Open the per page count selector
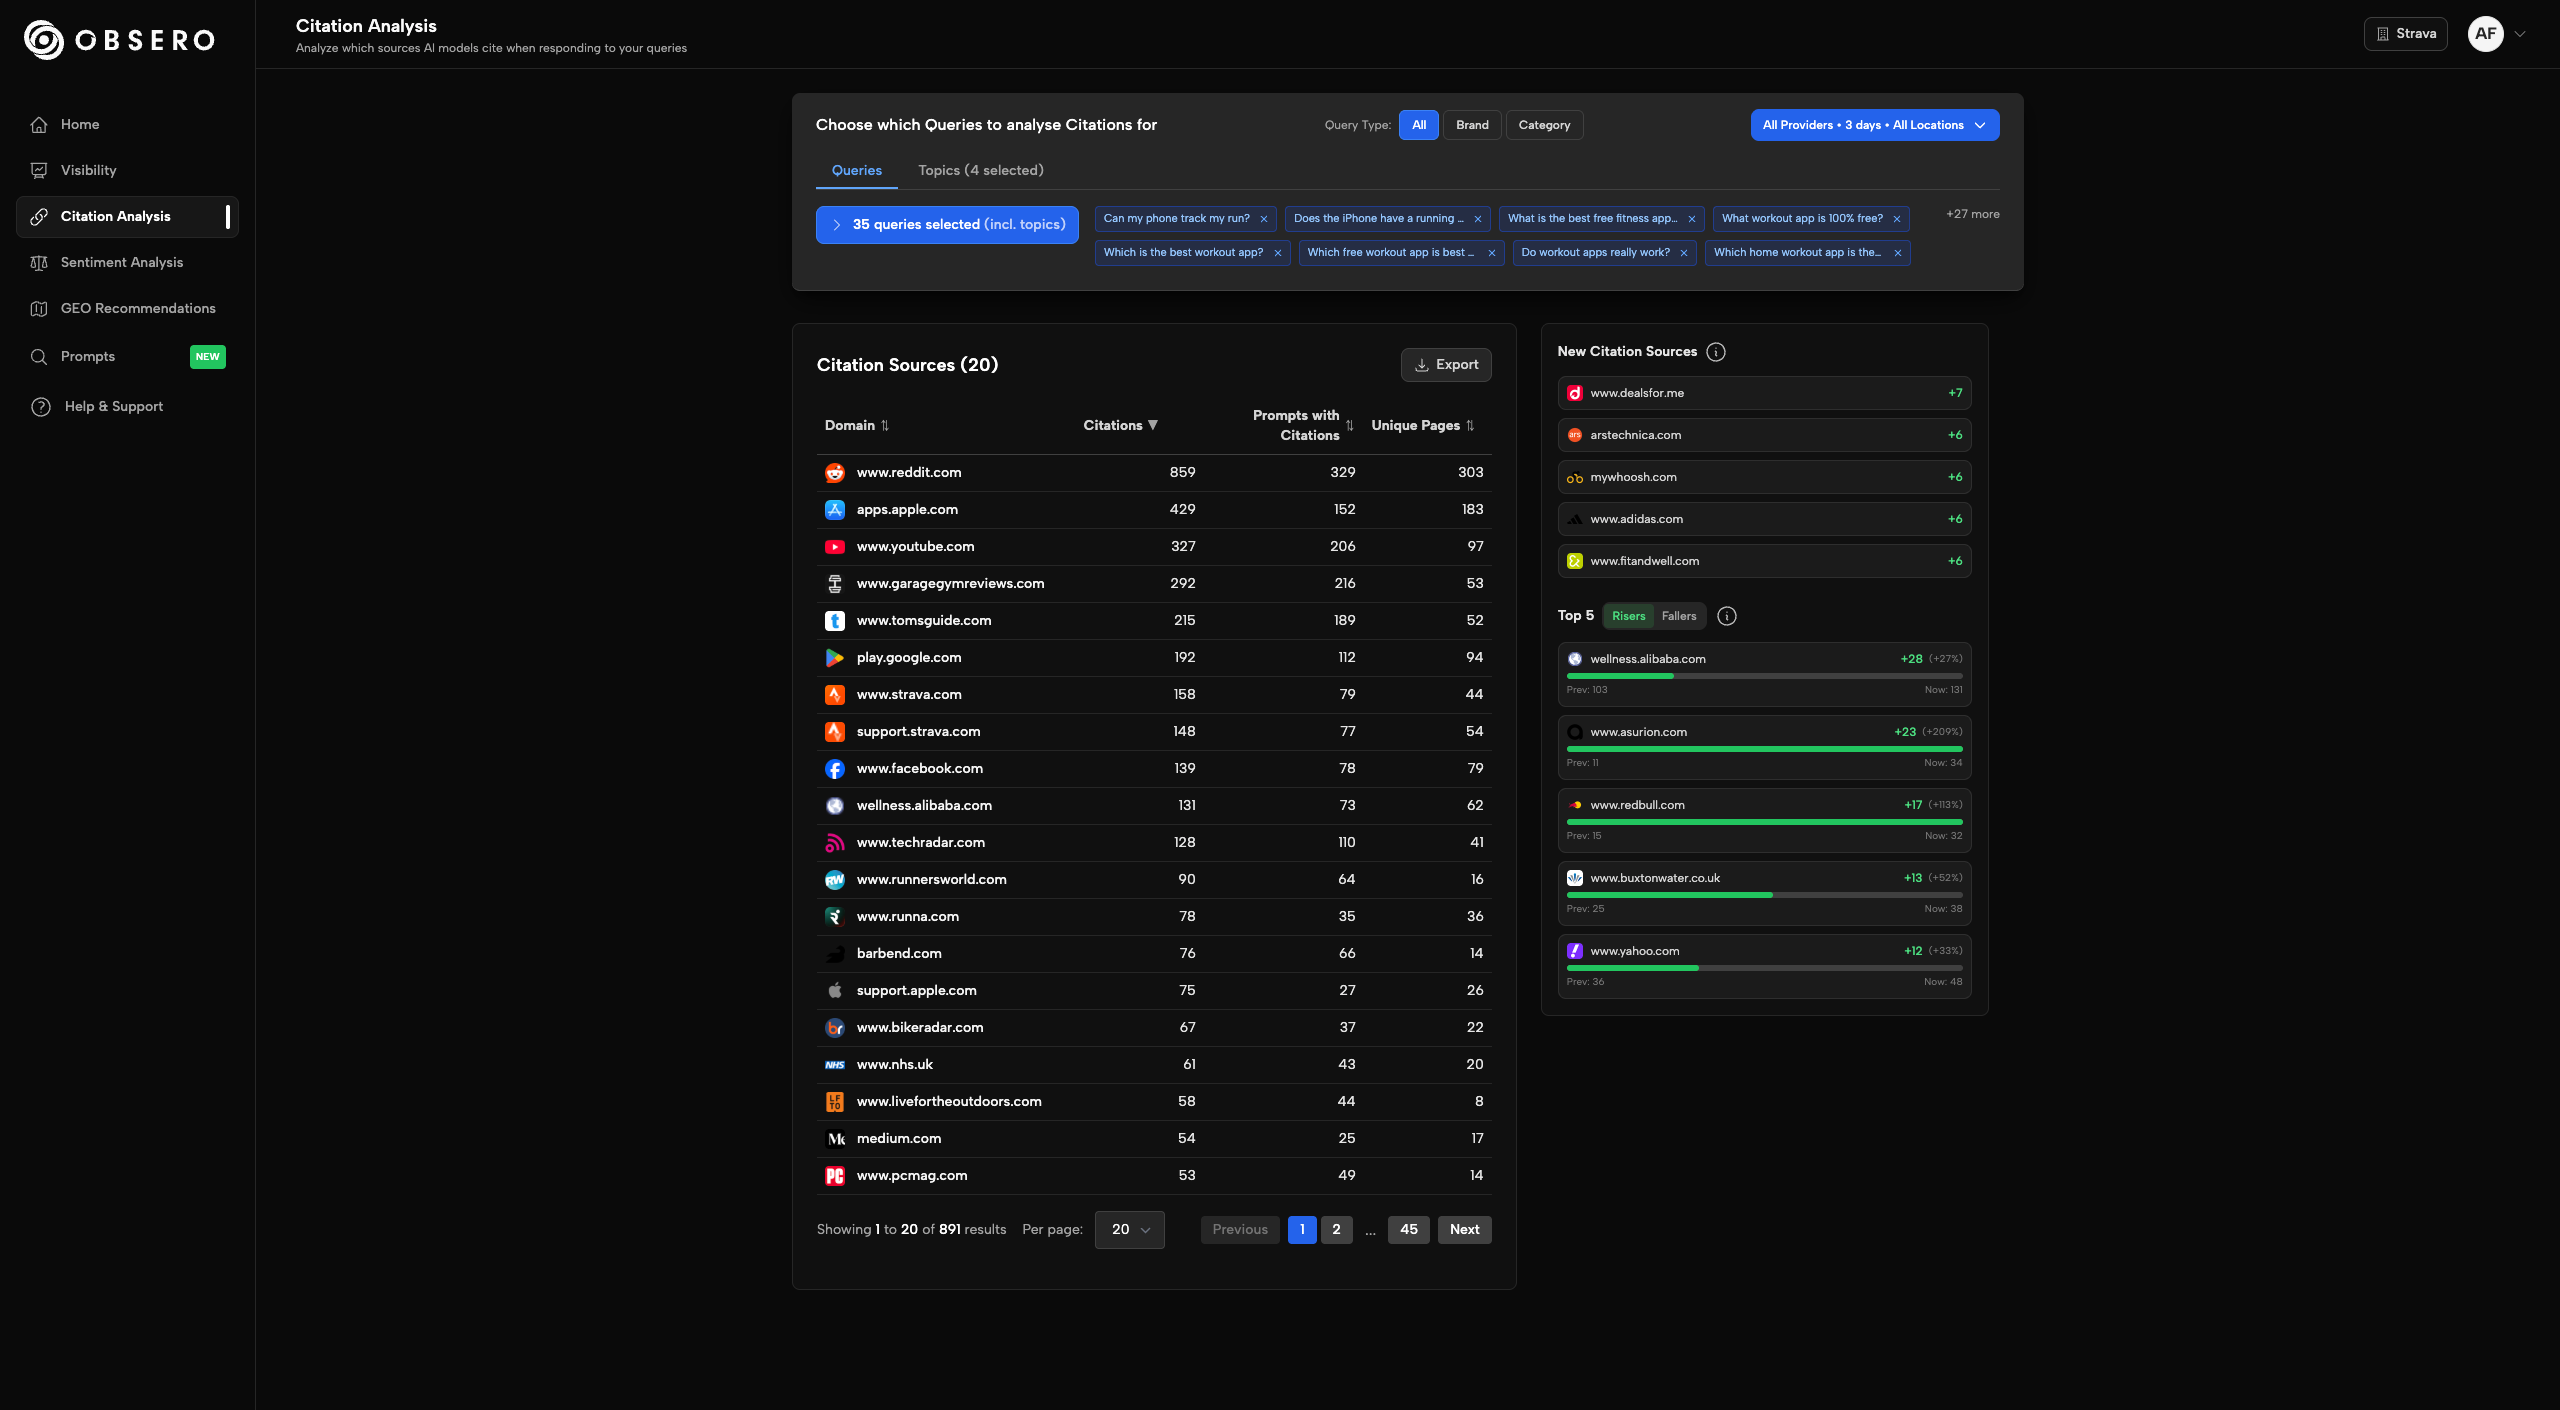2560x1410 pixels. 1129,1230
